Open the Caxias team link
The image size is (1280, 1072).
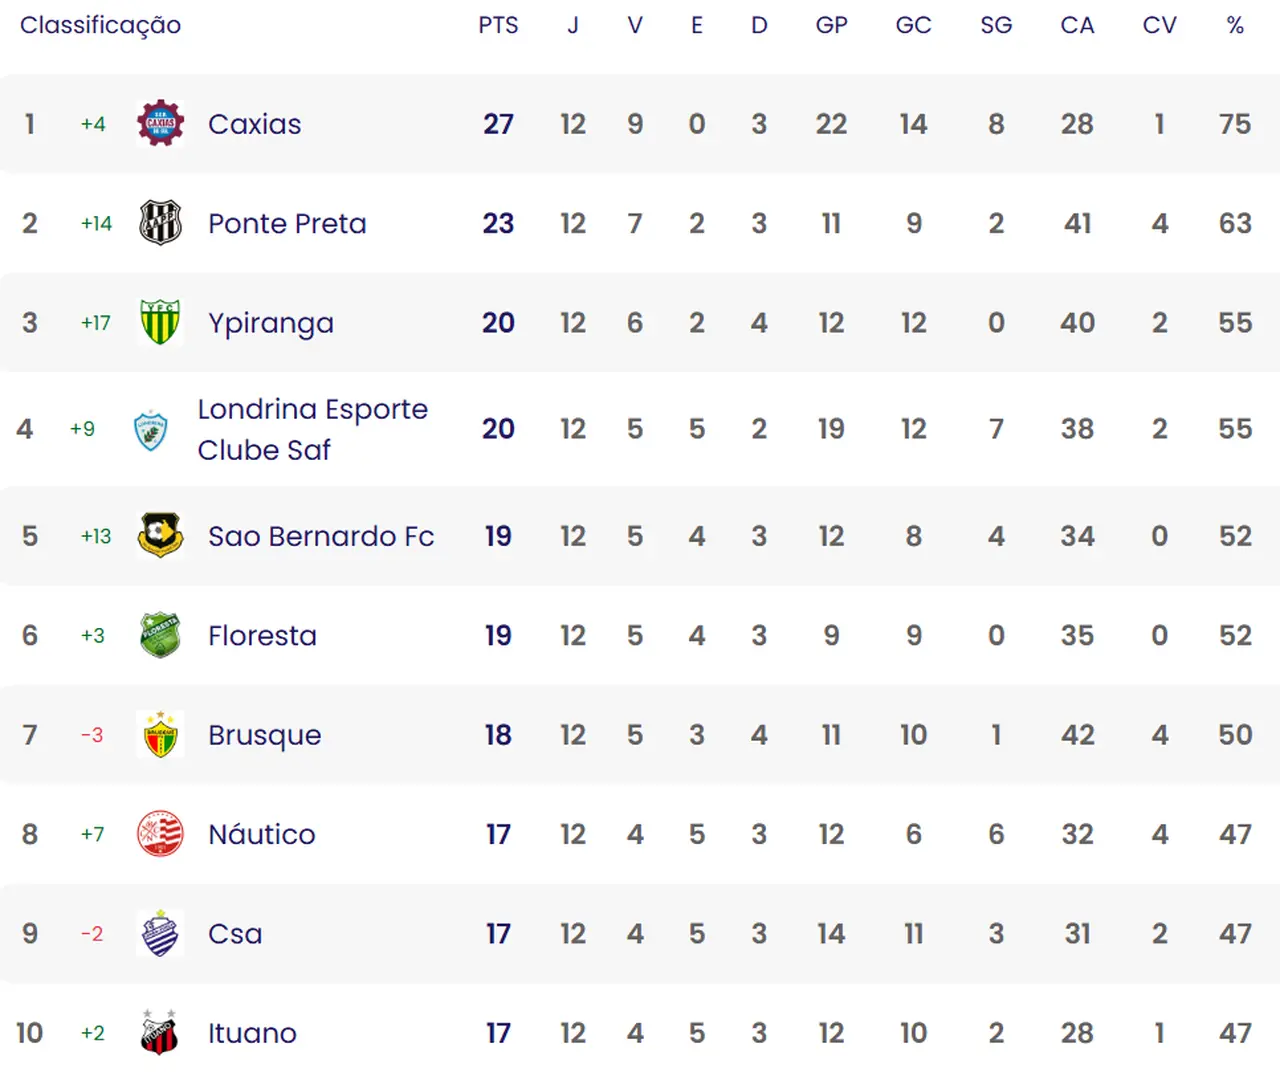(x=254, y=124)
